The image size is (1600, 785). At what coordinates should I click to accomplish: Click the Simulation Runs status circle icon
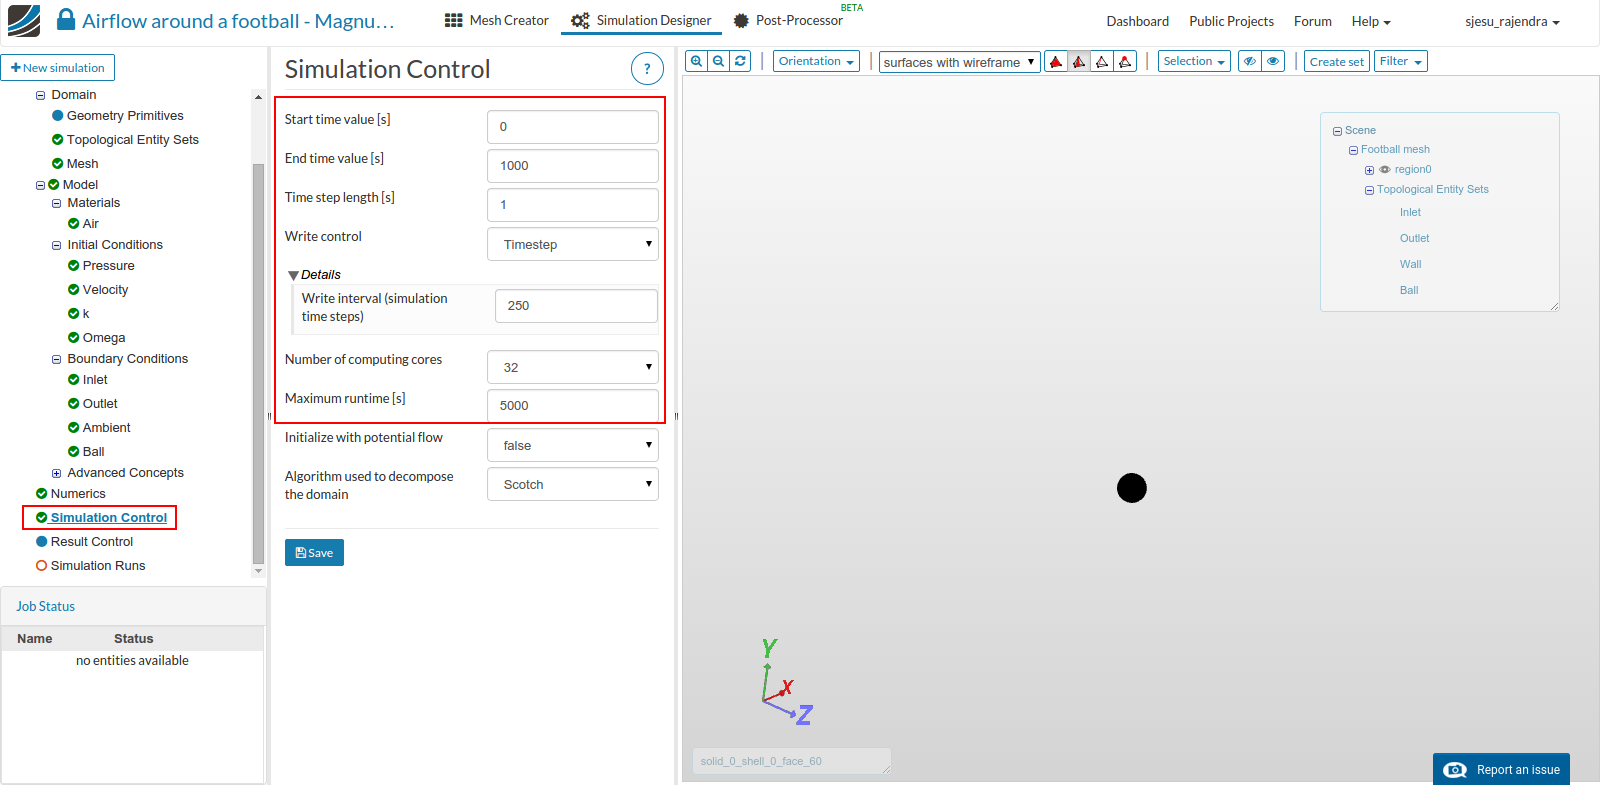click(x=42, y=566)
